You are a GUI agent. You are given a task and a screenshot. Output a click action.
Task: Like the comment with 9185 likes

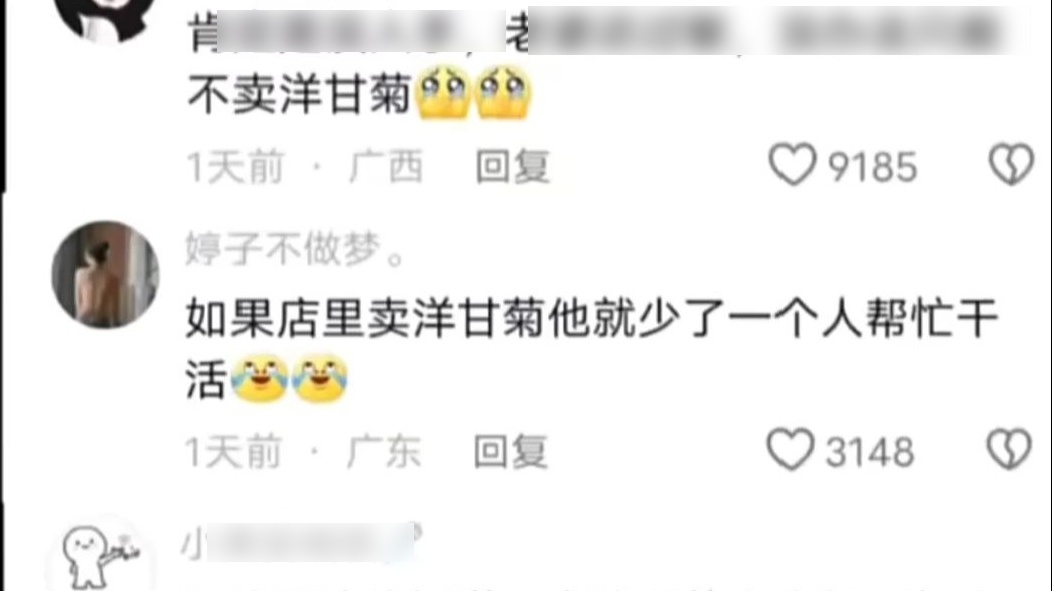792,164
